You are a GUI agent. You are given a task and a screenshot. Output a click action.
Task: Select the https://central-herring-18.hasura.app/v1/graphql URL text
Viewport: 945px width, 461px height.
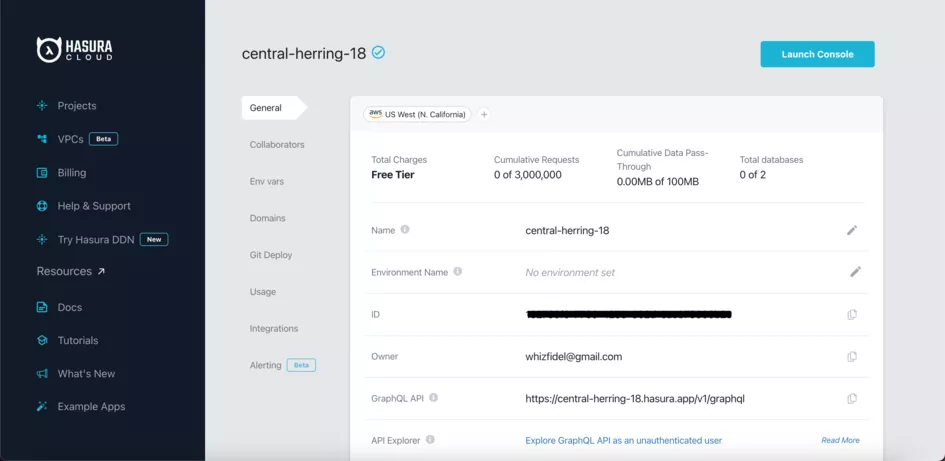point(635,398)
